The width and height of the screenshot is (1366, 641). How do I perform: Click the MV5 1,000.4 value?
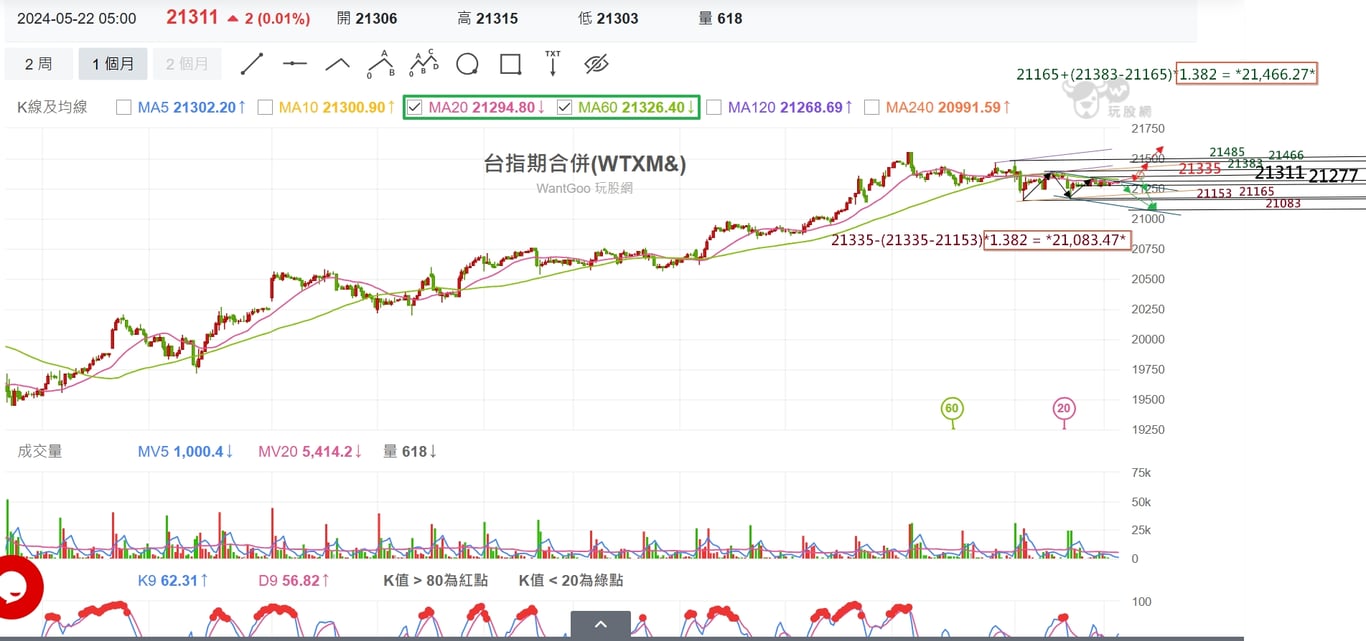tap(185, 451)
